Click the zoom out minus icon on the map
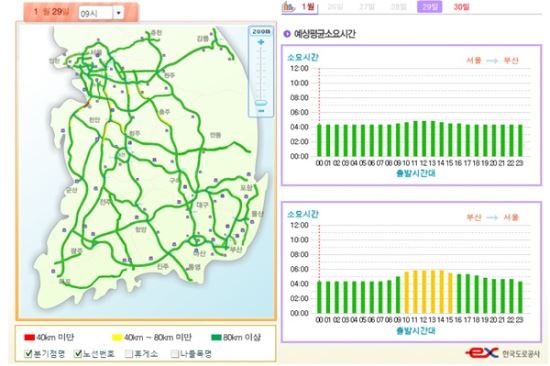The height and width of the screenshot is (366, 550). coord(261,111)
